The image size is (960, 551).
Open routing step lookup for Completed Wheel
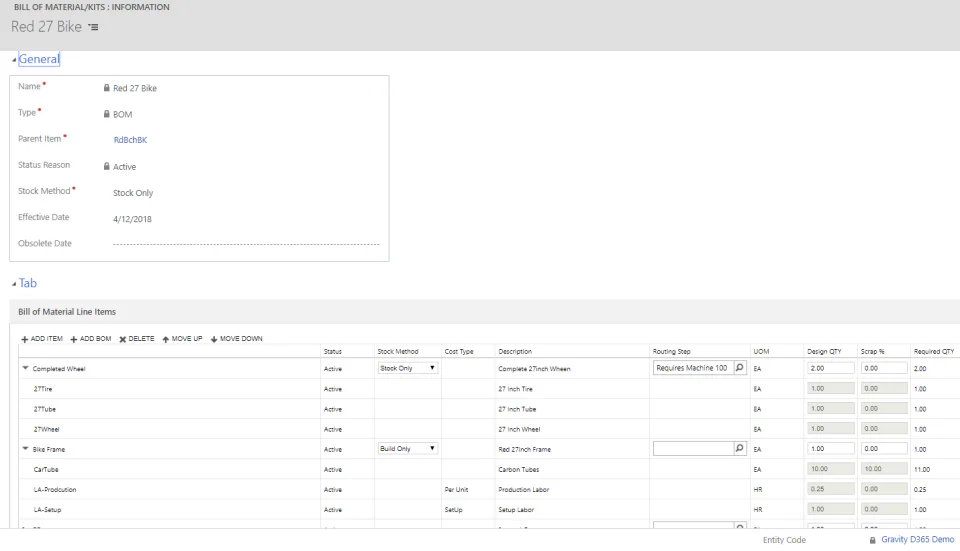coord(740,368)
